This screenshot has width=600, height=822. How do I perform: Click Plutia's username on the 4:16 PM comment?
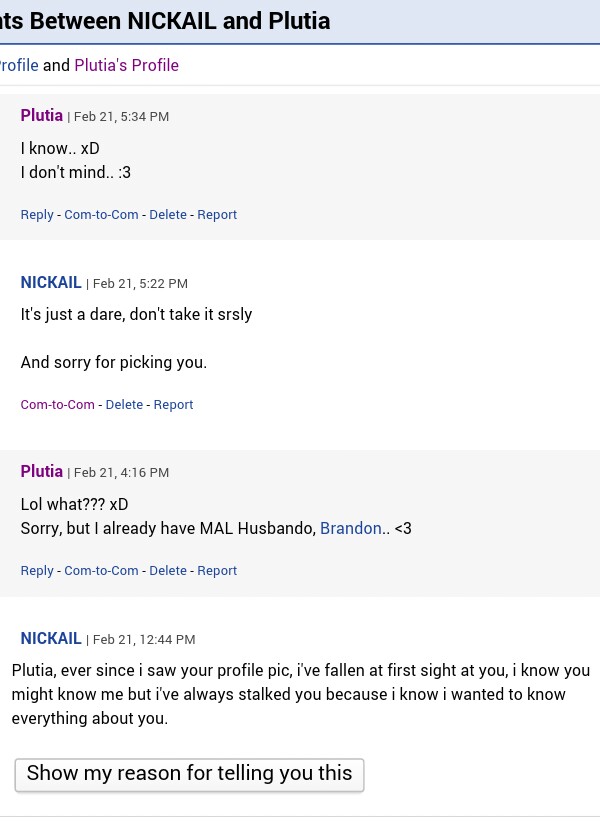pyautogui.click(x=42, y=471)
